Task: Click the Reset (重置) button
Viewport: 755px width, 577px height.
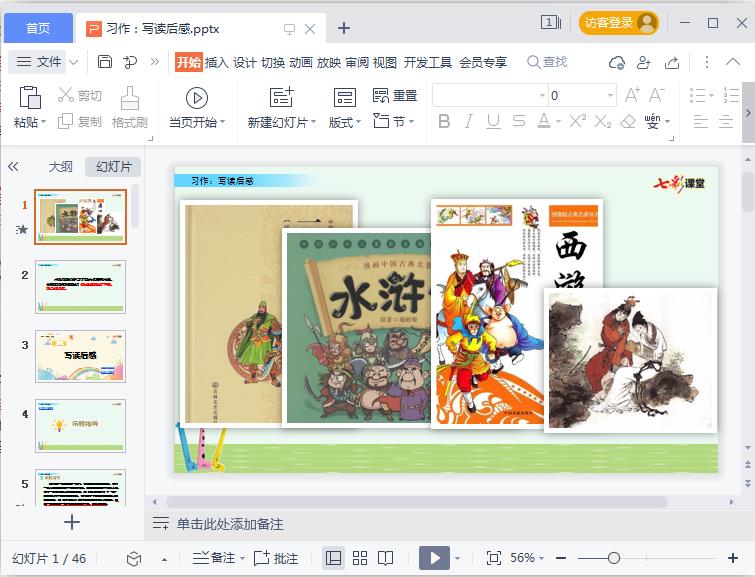Action: pos(395,95)
